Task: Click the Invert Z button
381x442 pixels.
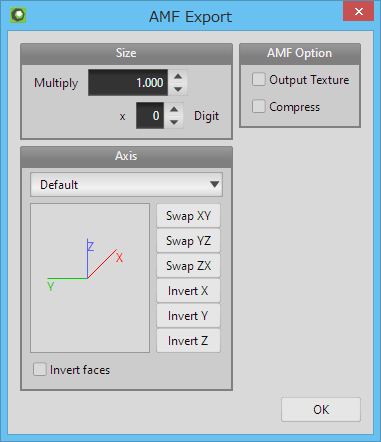Action: click(x=188, y=341)
